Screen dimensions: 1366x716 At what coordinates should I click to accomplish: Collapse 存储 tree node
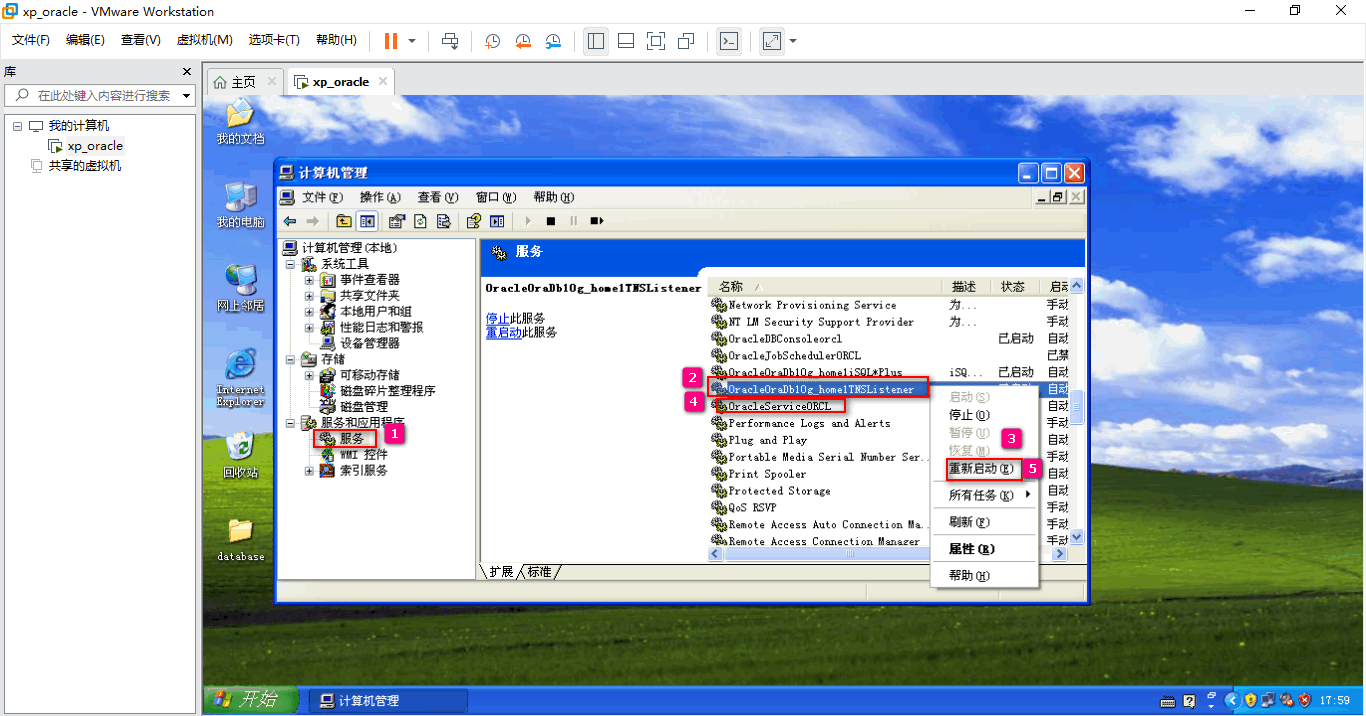tap(291, 359)
